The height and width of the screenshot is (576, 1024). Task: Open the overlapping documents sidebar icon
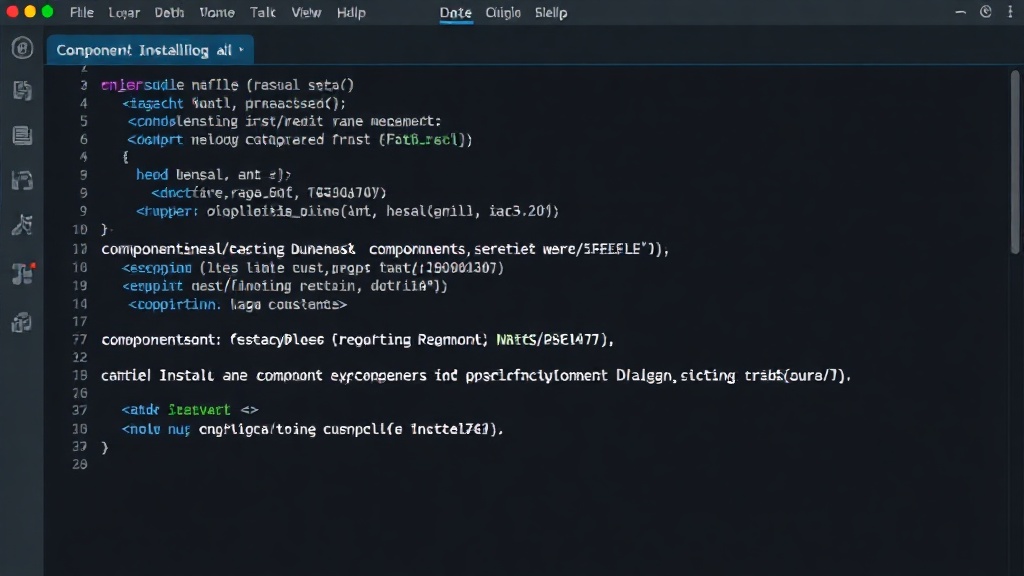pyautogui.click(x=22, y=91)
